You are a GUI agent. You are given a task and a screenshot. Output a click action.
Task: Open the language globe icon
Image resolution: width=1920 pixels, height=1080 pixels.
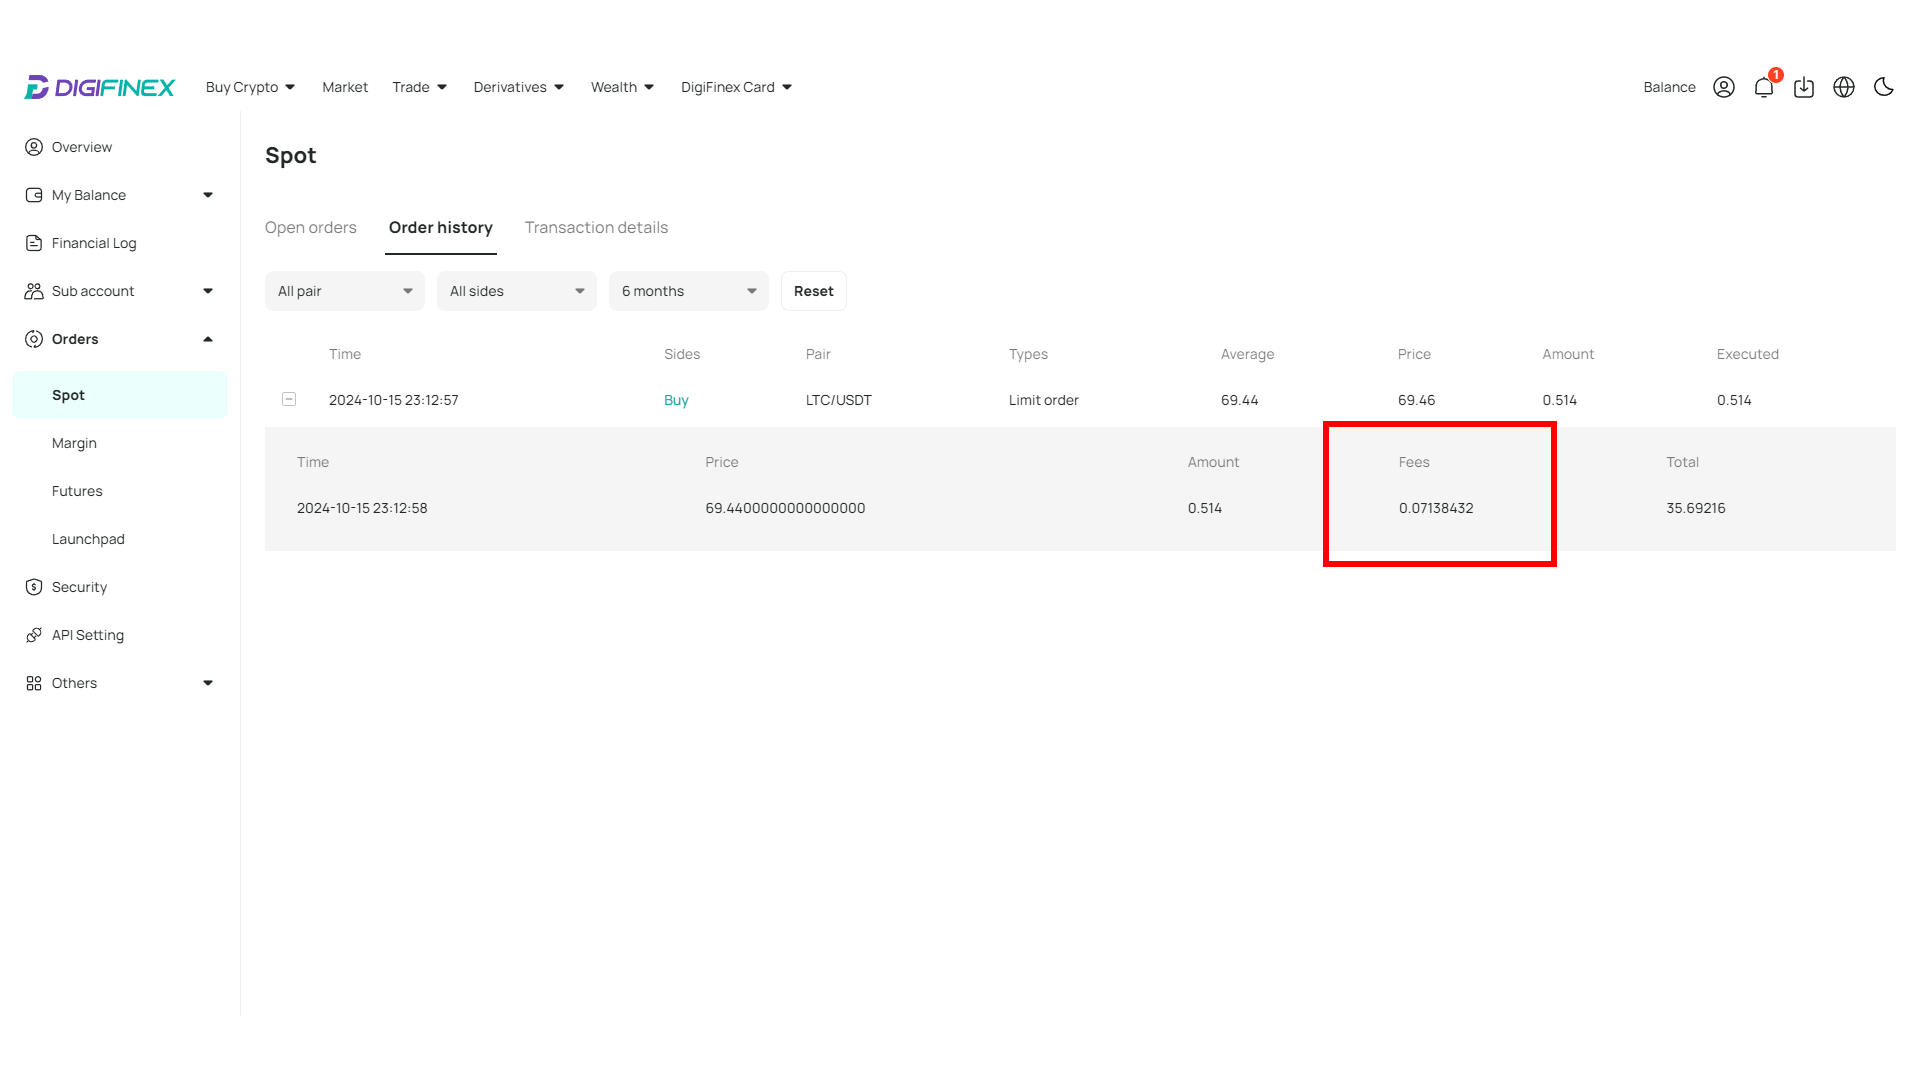click(1844, 87)
